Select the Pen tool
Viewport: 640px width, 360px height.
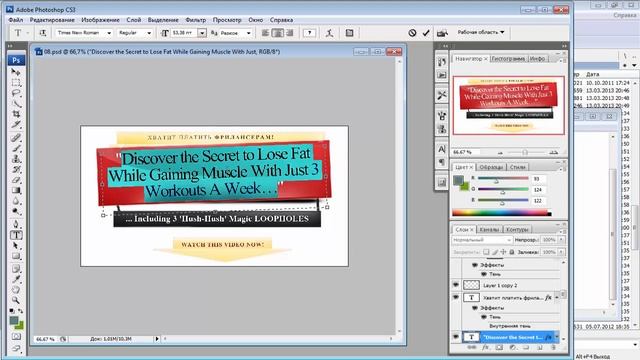[16, 224]
